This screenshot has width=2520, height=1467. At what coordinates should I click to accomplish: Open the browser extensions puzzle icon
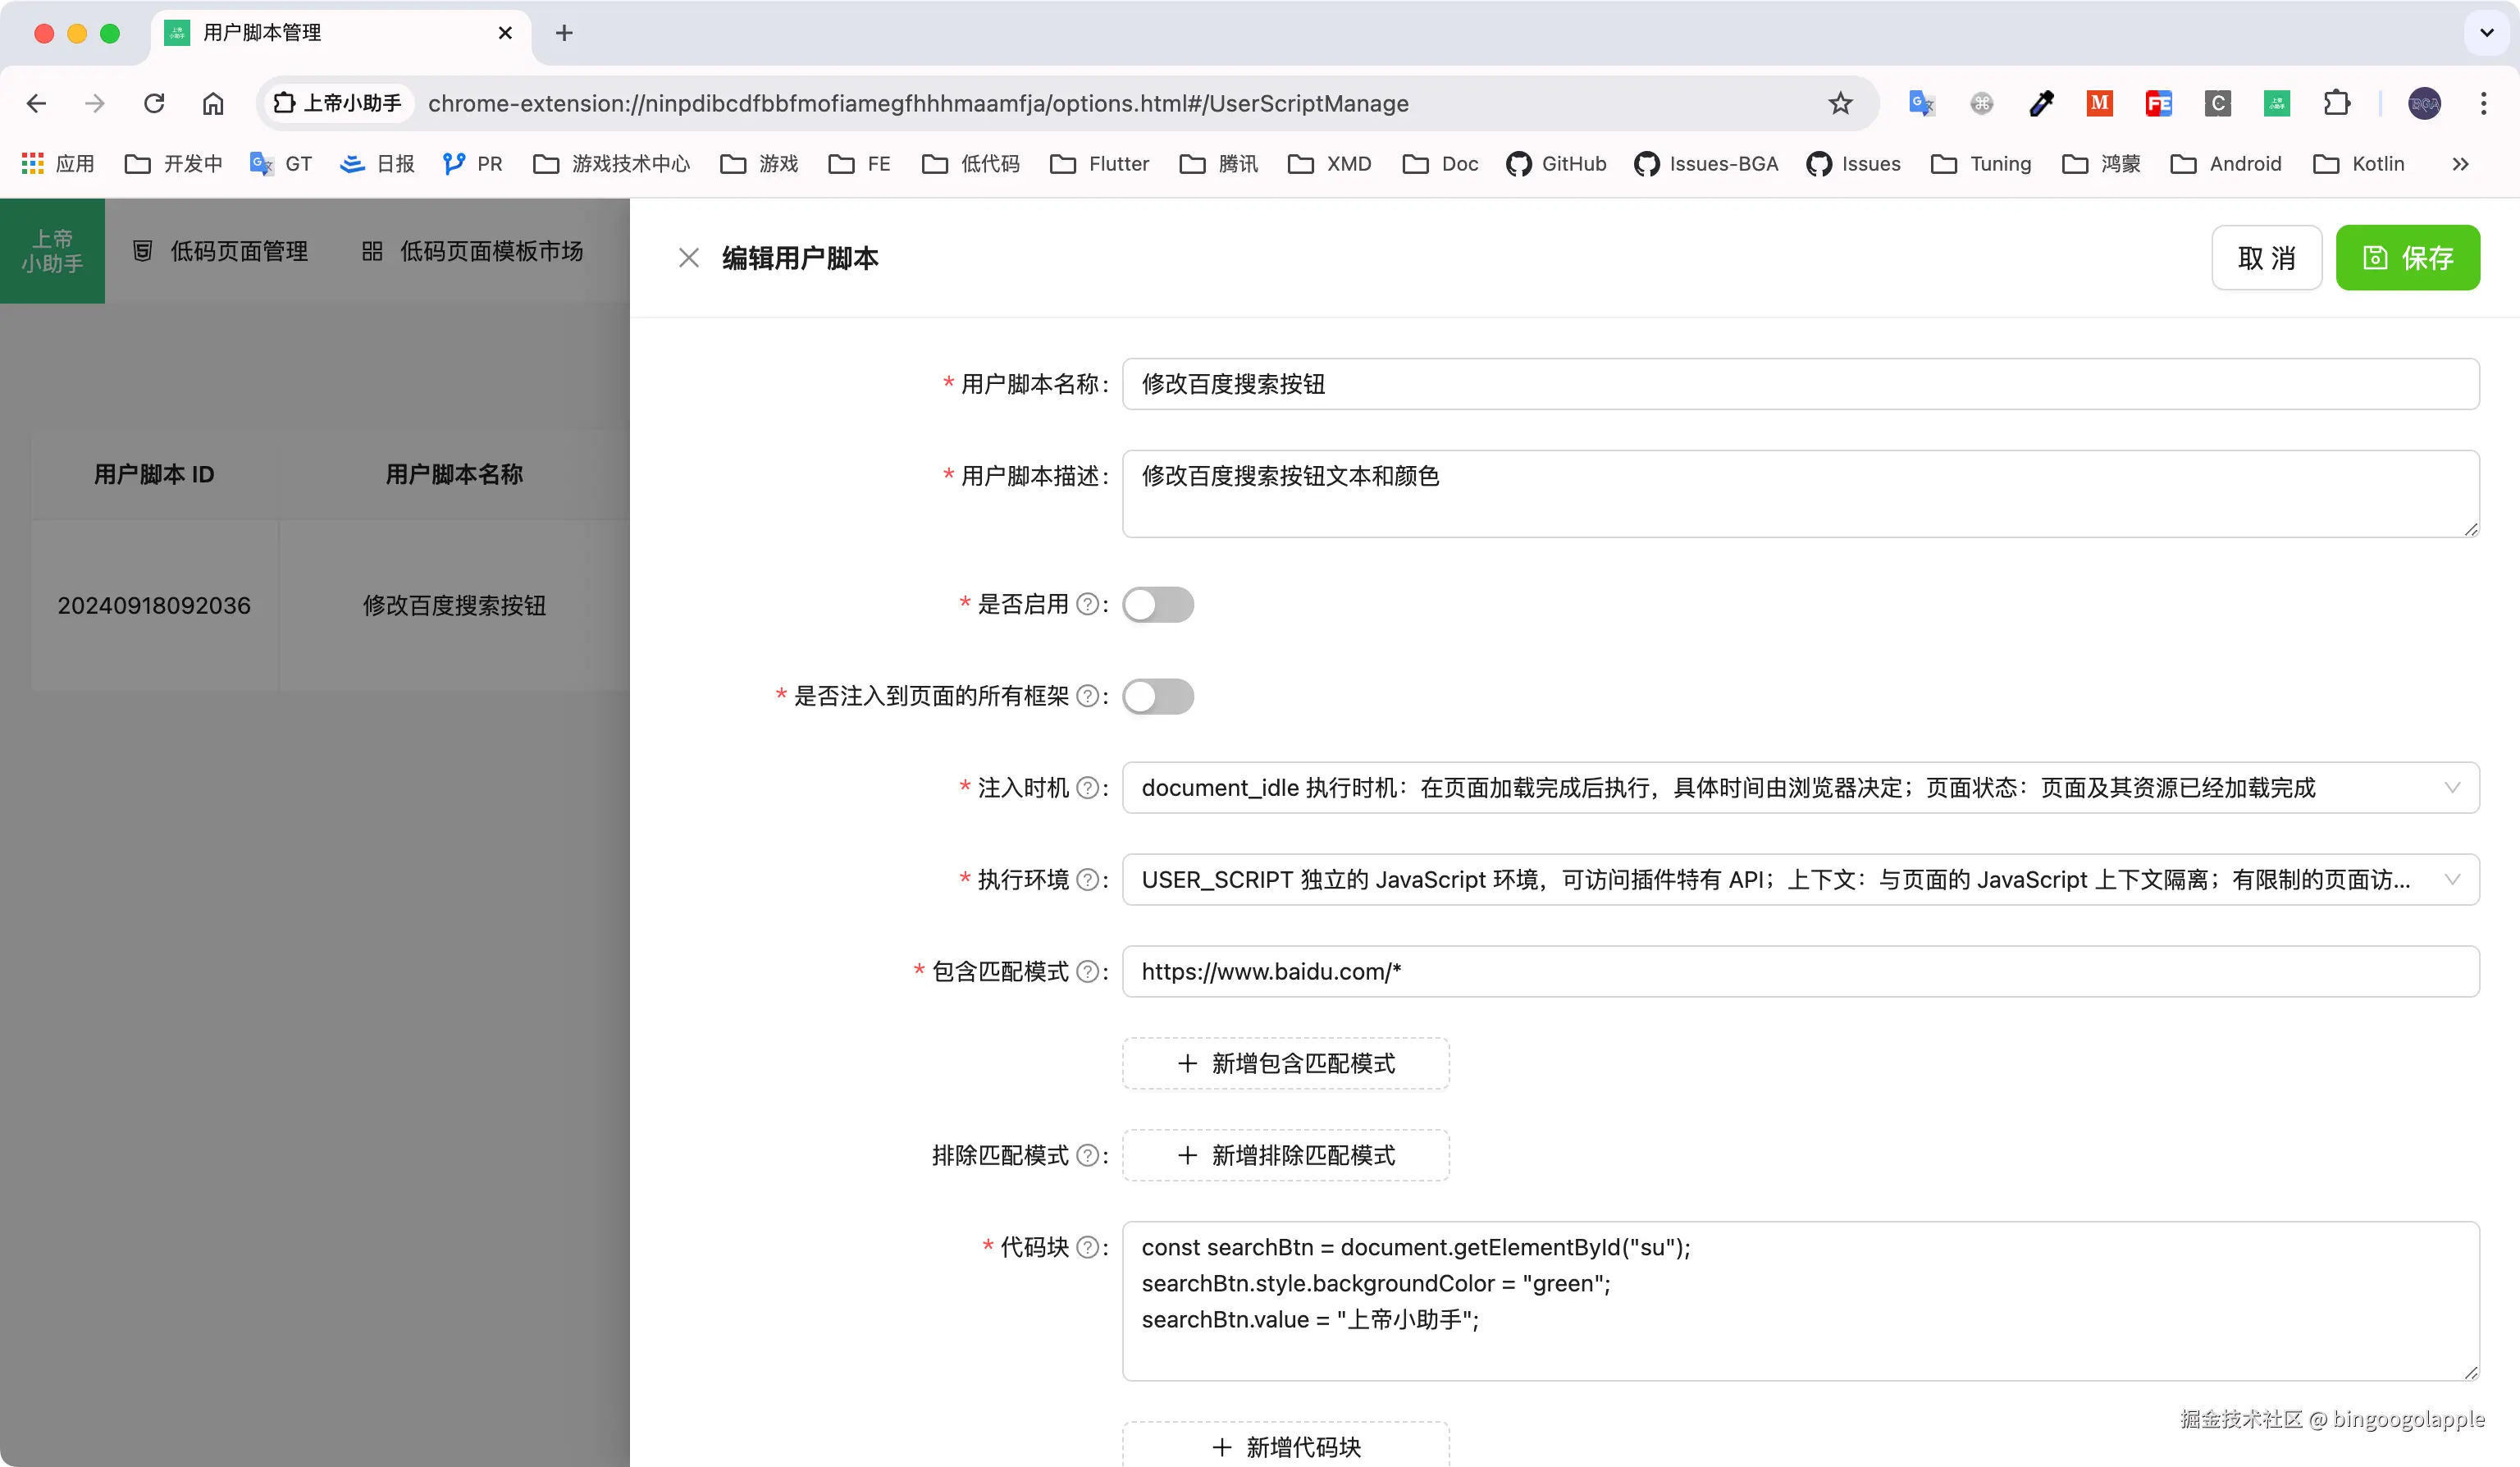coord(2337,103)
